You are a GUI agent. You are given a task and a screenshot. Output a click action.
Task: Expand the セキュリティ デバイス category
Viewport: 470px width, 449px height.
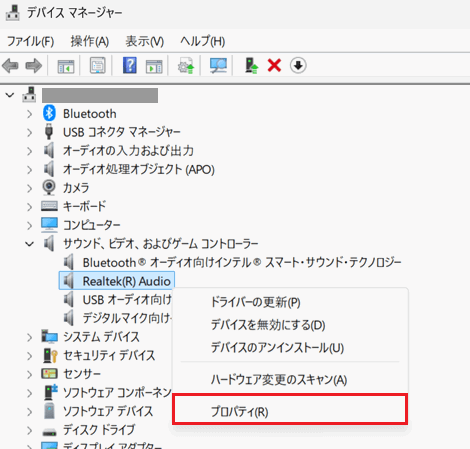point(30,356)
